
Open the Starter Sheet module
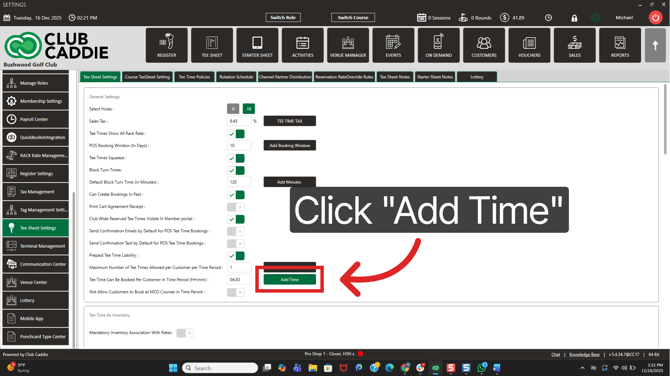[x=257, y=45]
